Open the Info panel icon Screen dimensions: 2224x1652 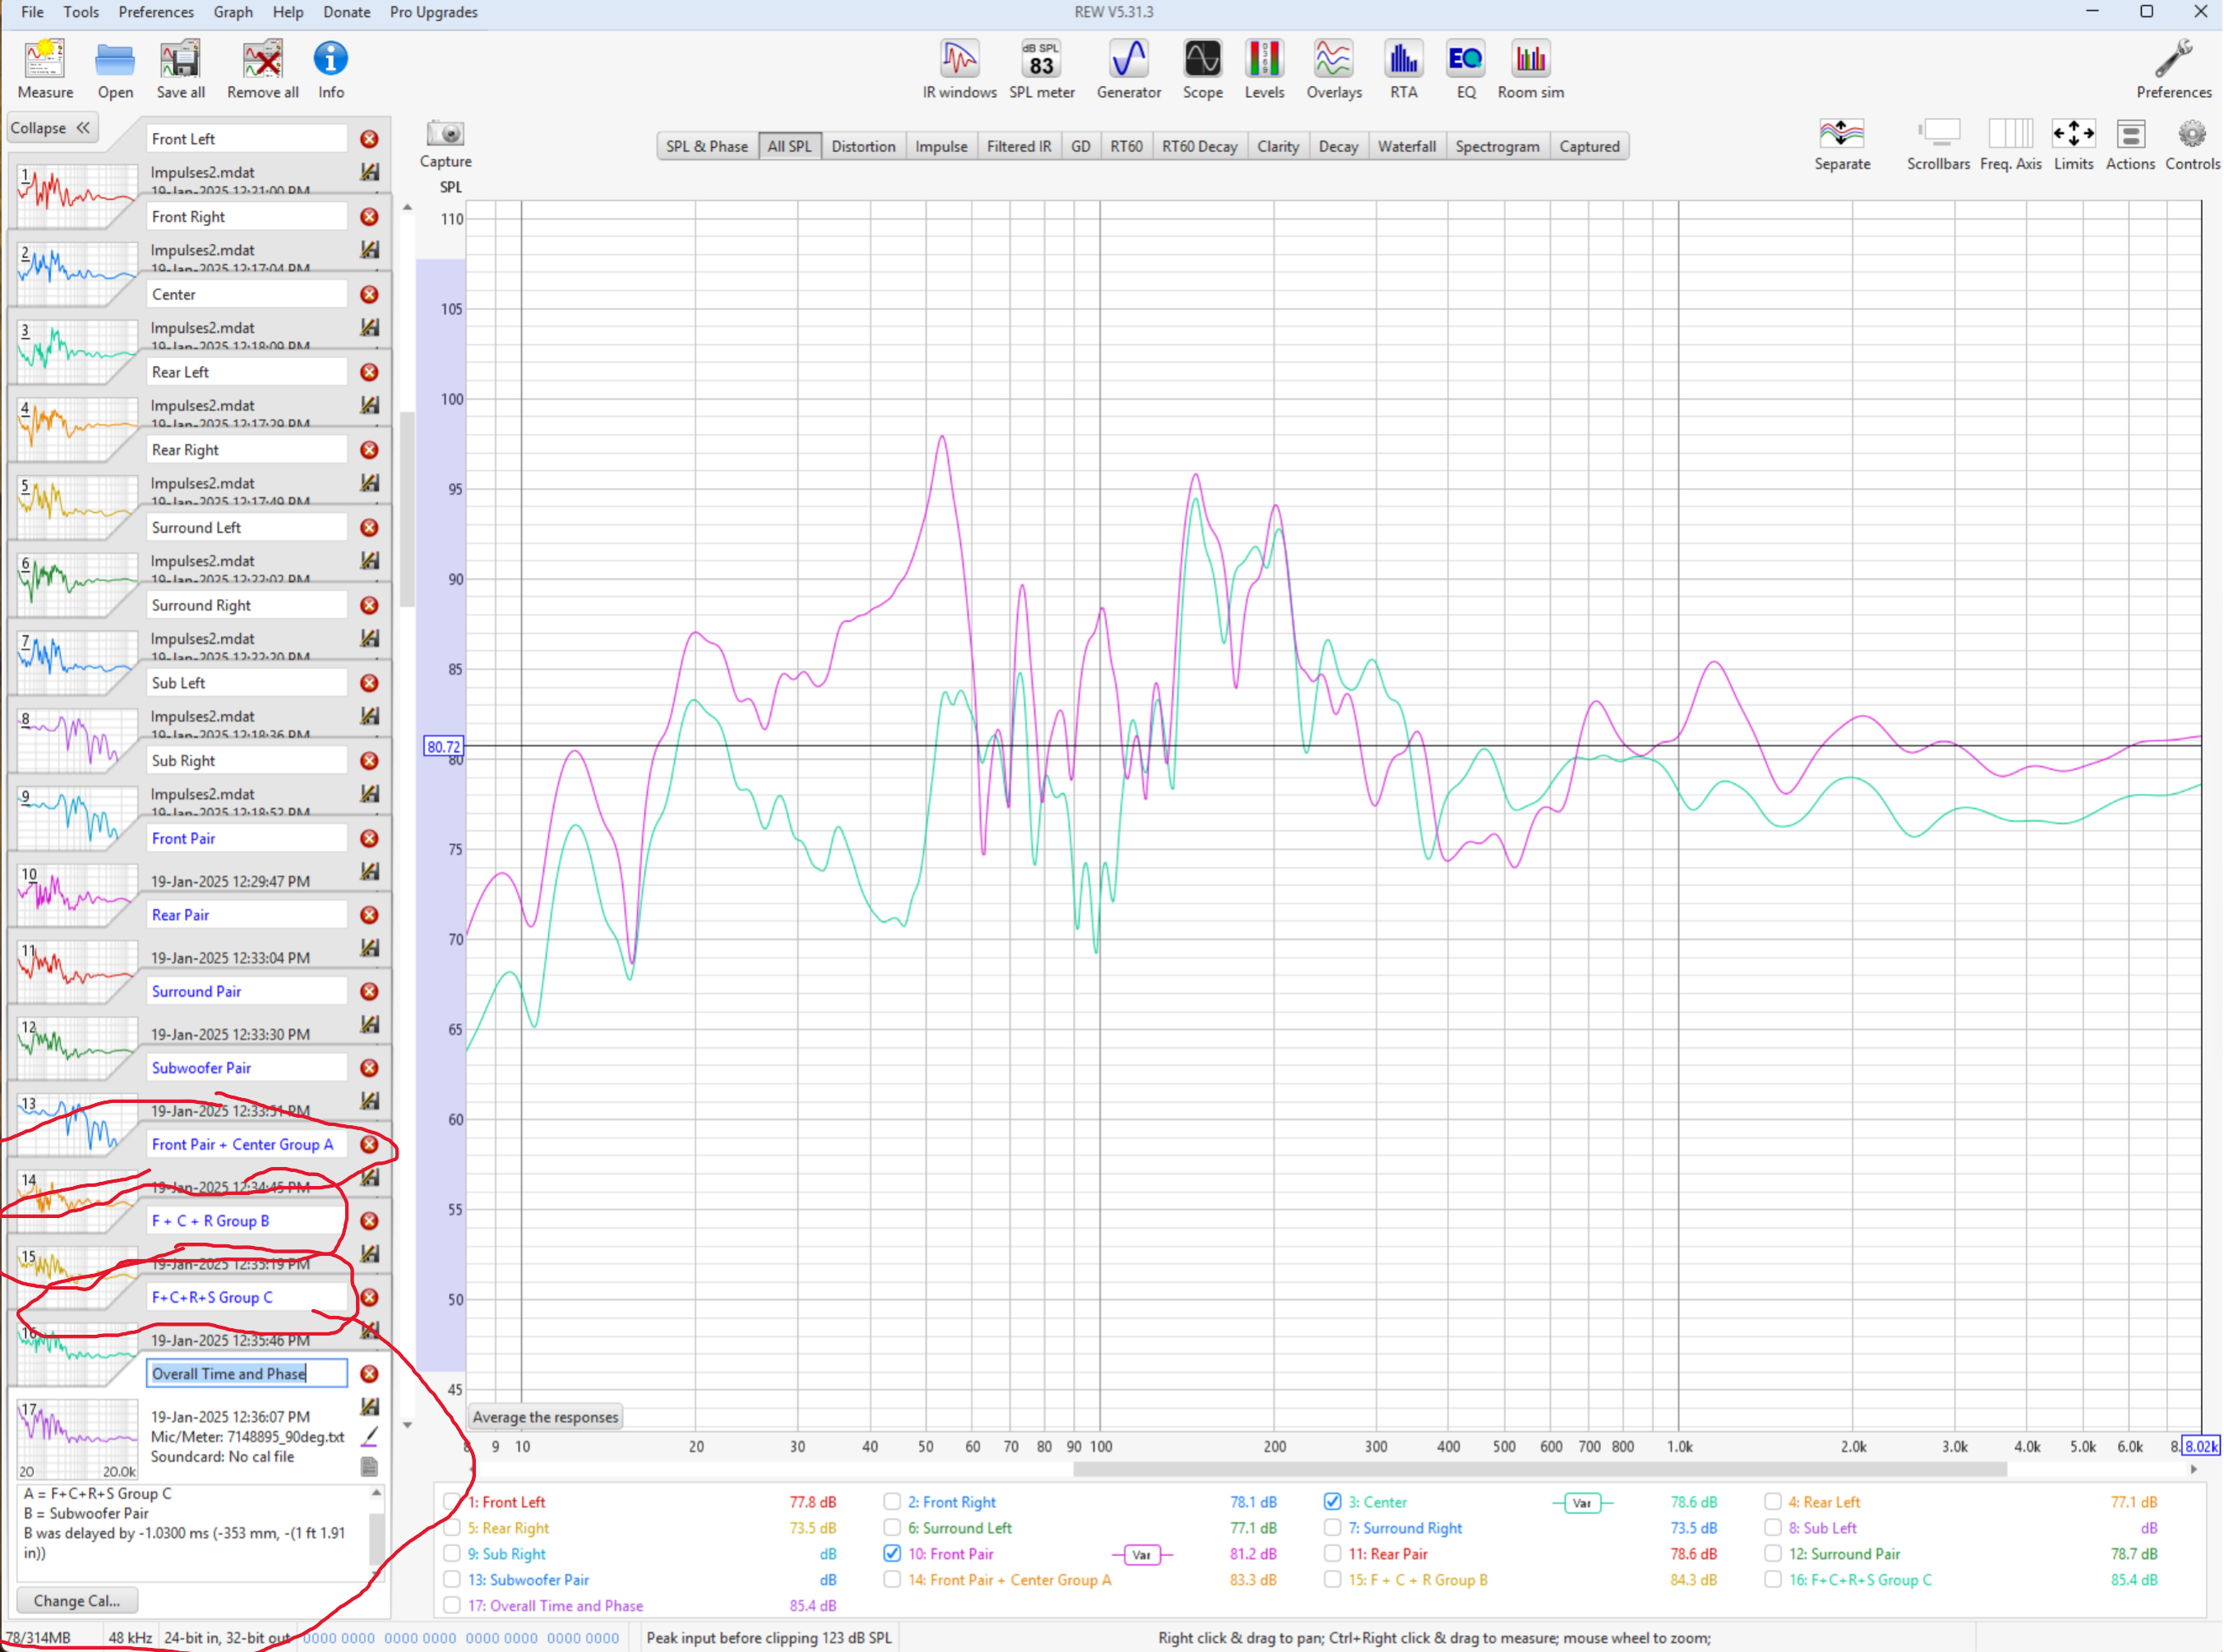point(331,69)
